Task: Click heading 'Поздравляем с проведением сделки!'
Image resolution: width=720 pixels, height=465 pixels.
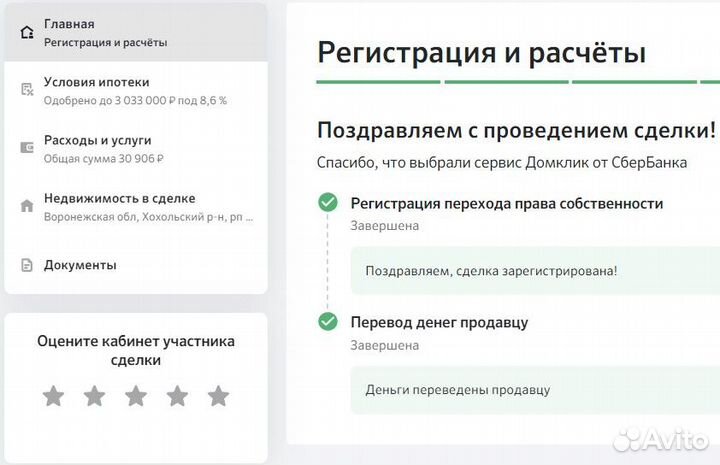Action: tap(517, 130)
